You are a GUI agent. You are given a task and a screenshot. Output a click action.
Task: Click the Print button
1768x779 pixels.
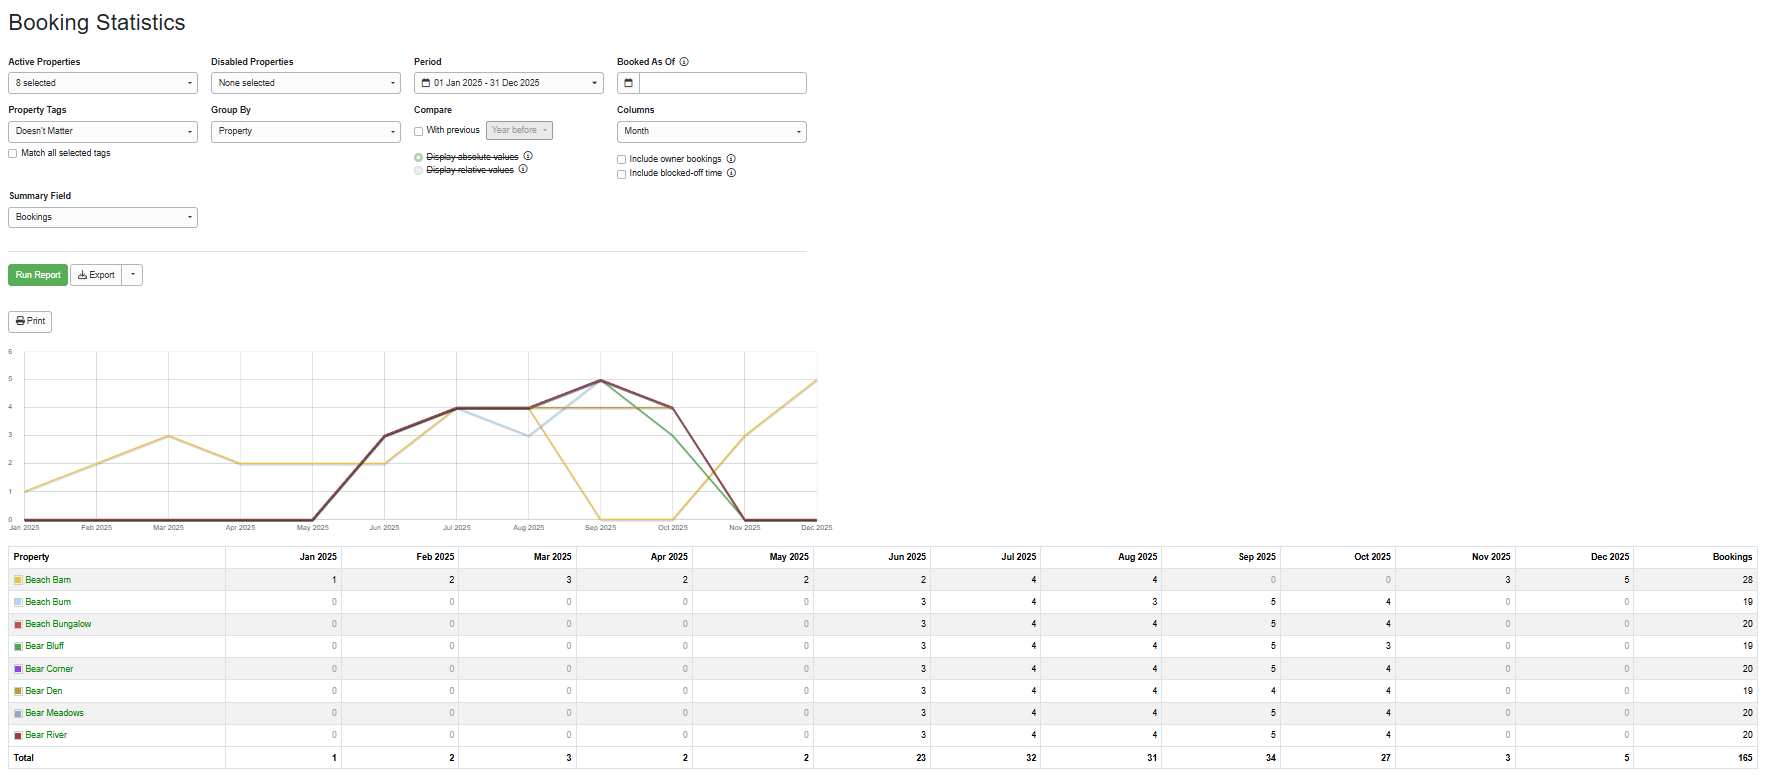pos(30,321)
